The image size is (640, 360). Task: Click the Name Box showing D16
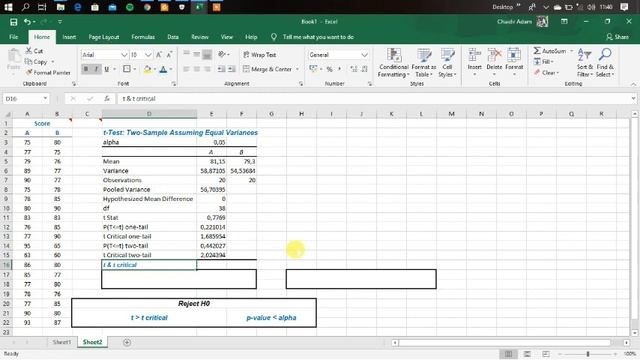[x=26, y=99]
